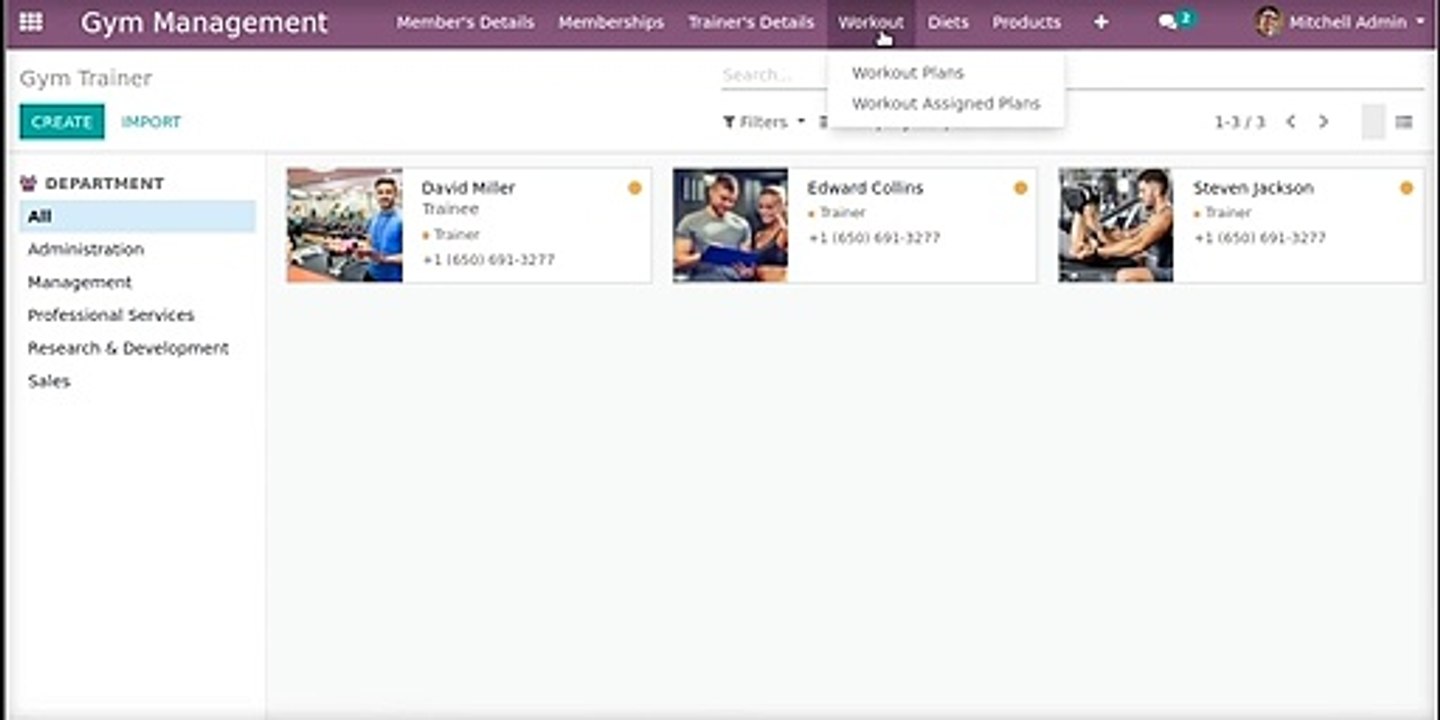Image resolution: width=1440 pixels, height=720 pixels.
Task: Click Steven Jackson's Trainer tag
Action: [x=1223, y=213]
